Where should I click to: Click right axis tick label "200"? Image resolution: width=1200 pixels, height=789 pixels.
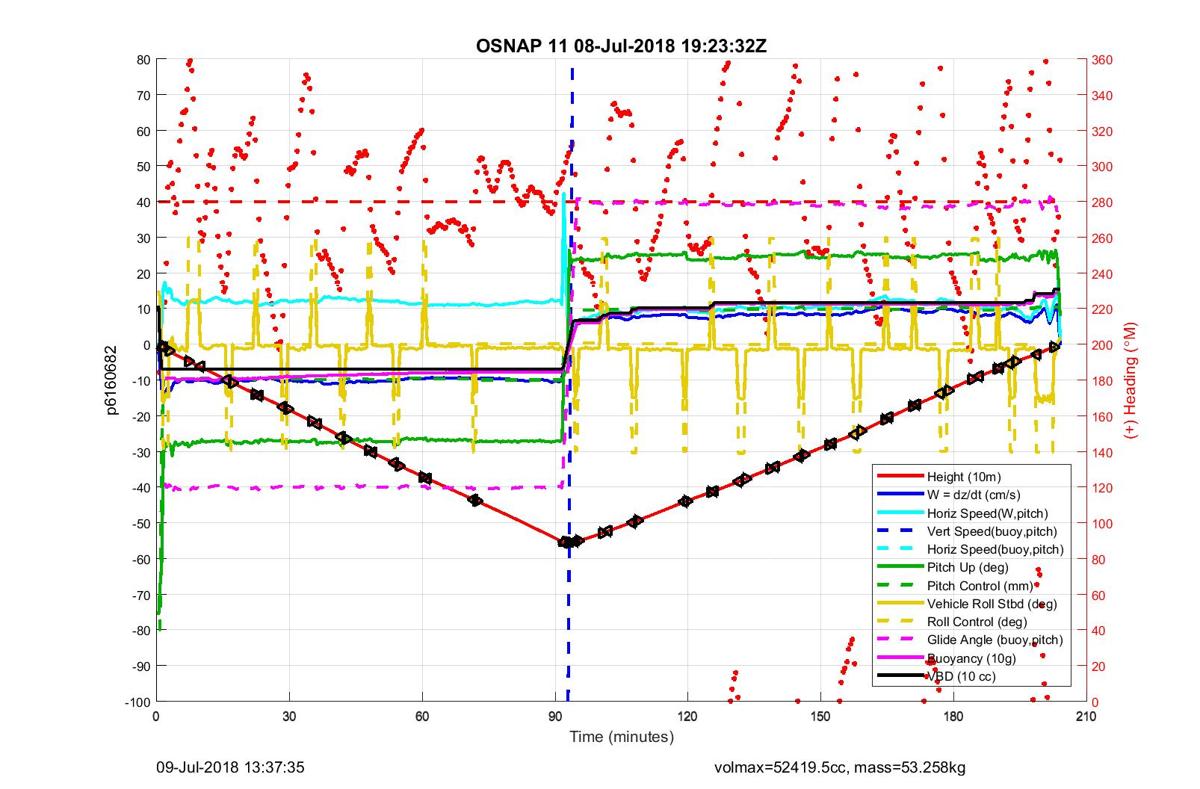[1103, 345]
